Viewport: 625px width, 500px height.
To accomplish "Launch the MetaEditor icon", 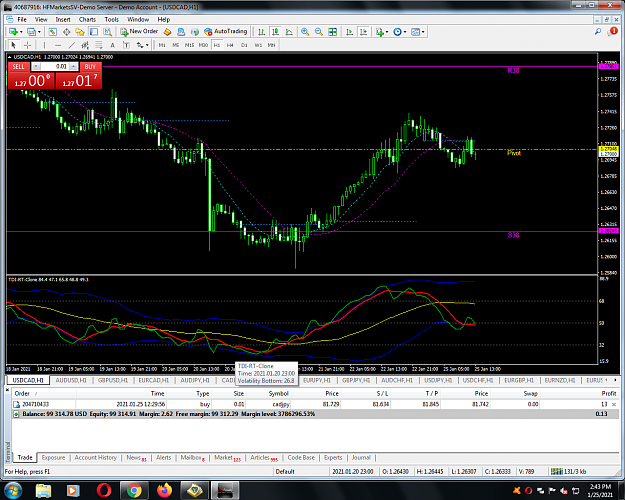I will (167, 31).
